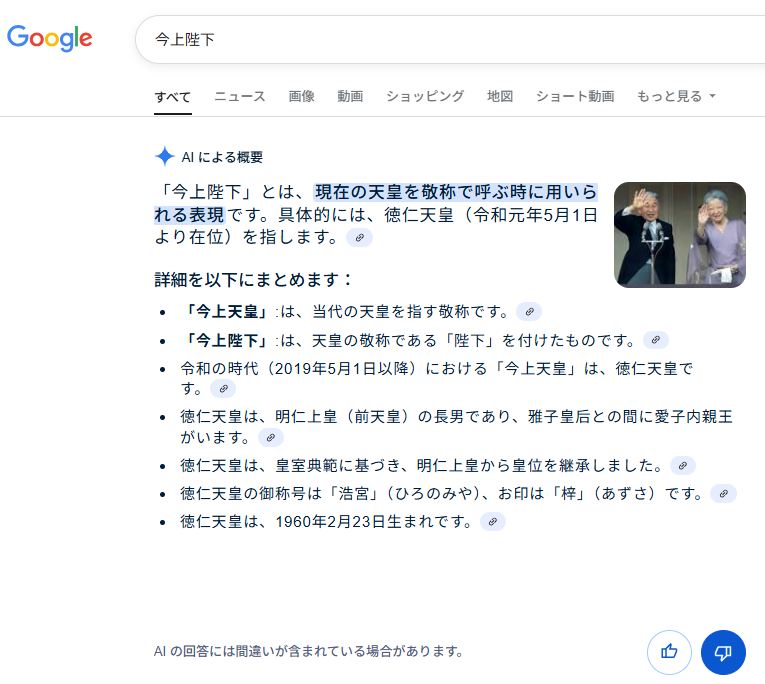765x684 pixels.
Task: Click the text 徳仁天皇の御称号は「浩宮」
Action: tap(280, 494)
